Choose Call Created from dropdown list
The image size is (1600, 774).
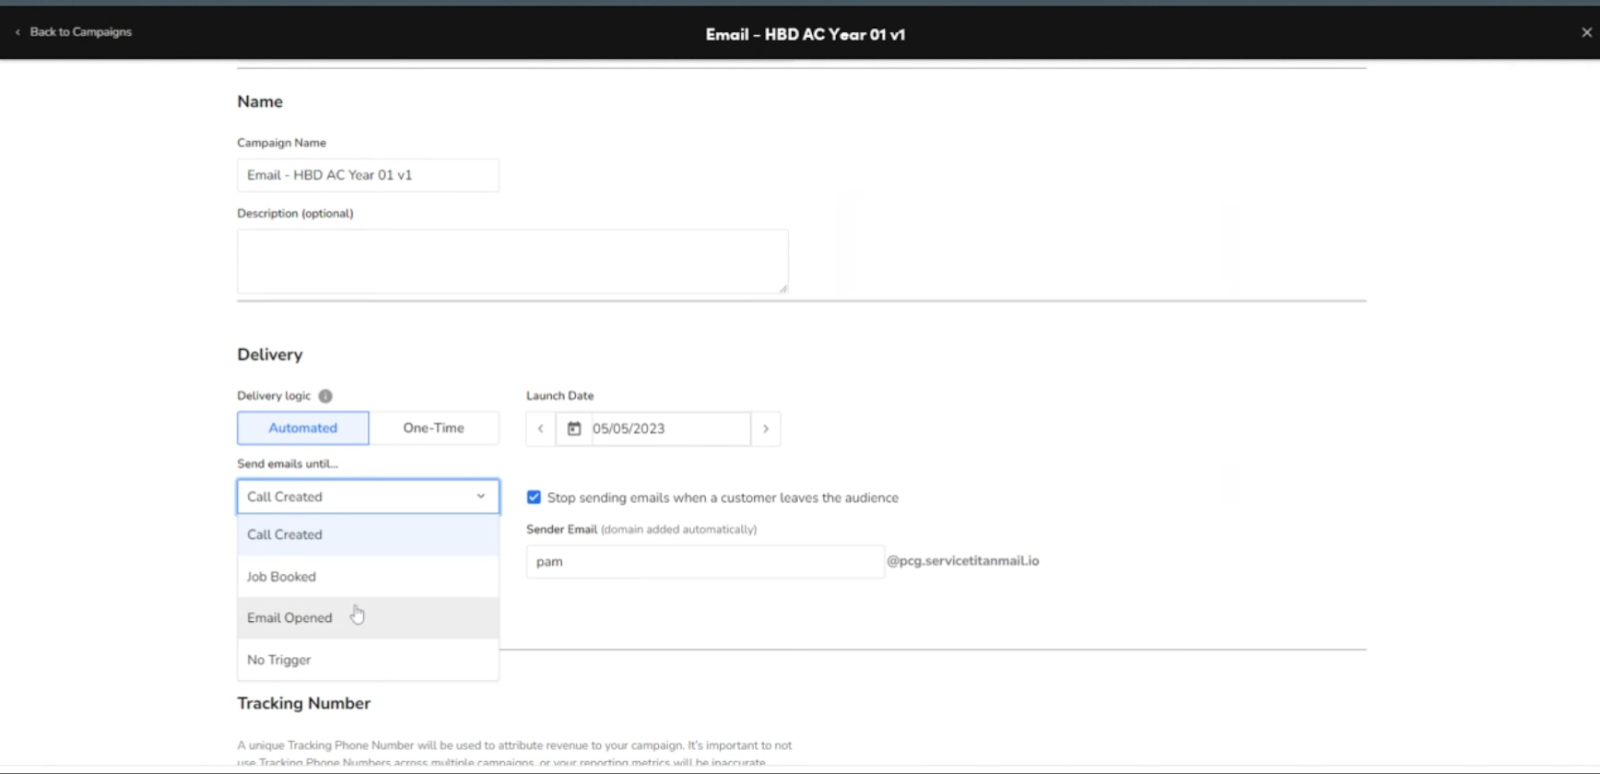(x=368, y=535)
